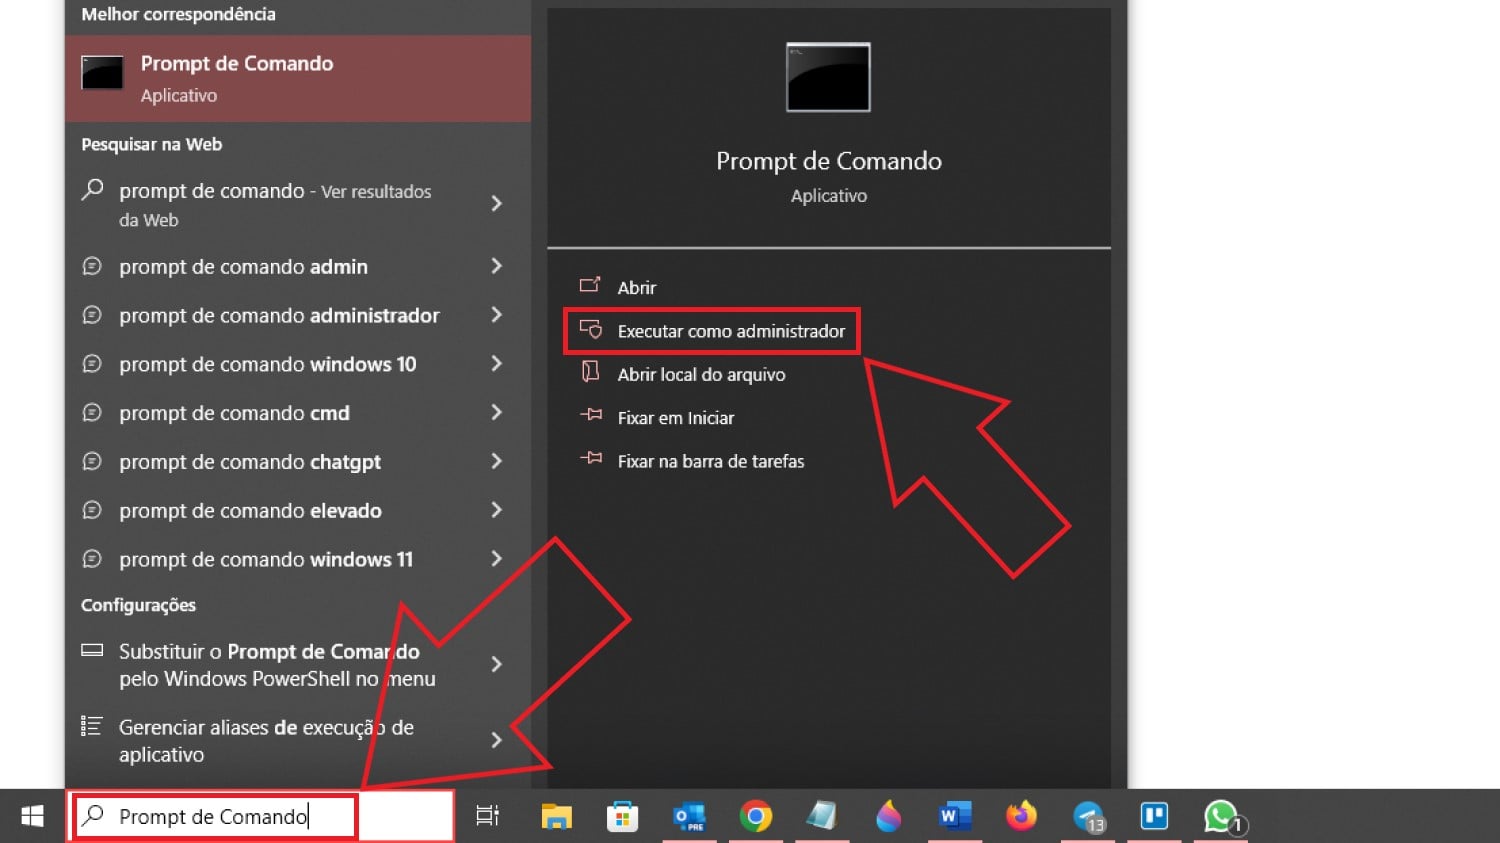Click the Configurações section heading
This screenshot has width=1500, height=843.
pos(138,605)
